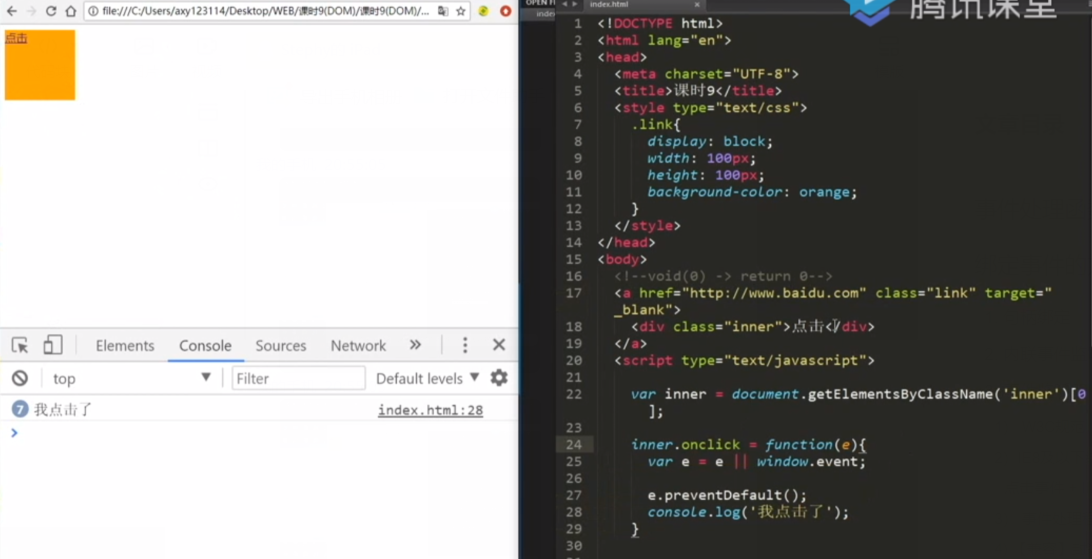The width and height of the screenshot is (1092, 559).
Task: Open the Default levels dropdown
Action: (x=428, y=378)
